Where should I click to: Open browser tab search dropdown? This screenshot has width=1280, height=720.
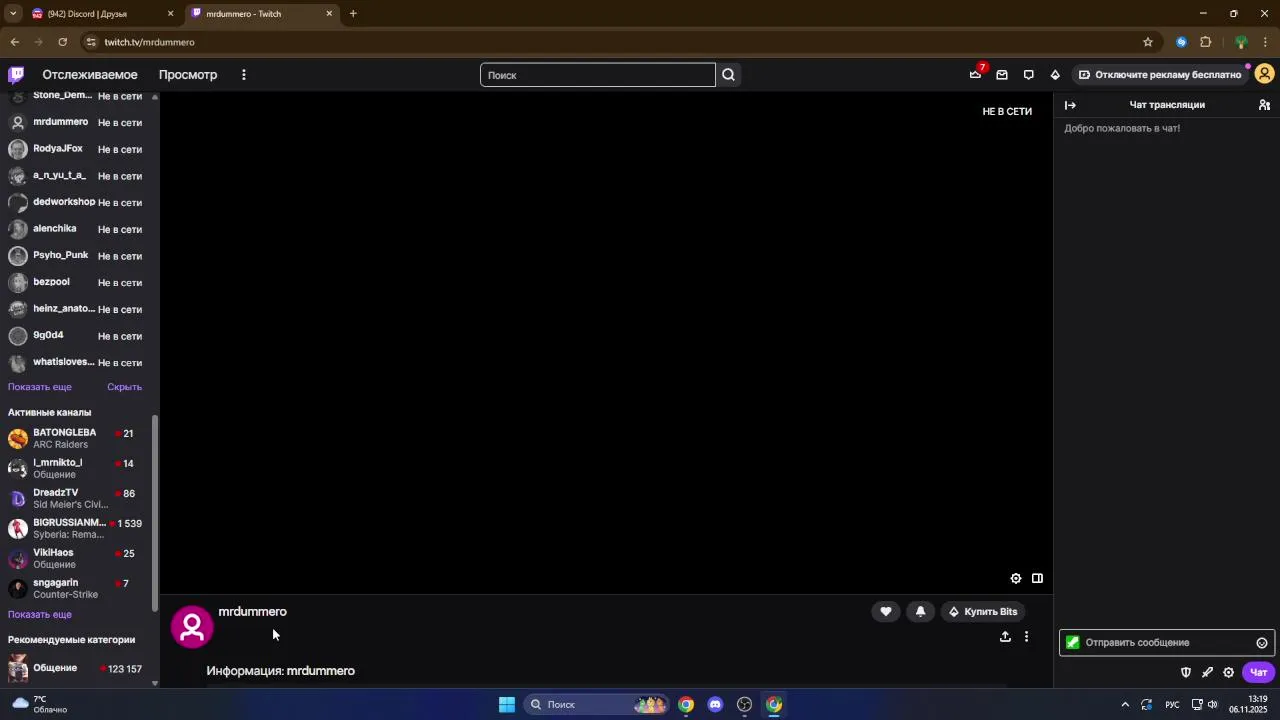click(x=13, y=14)
